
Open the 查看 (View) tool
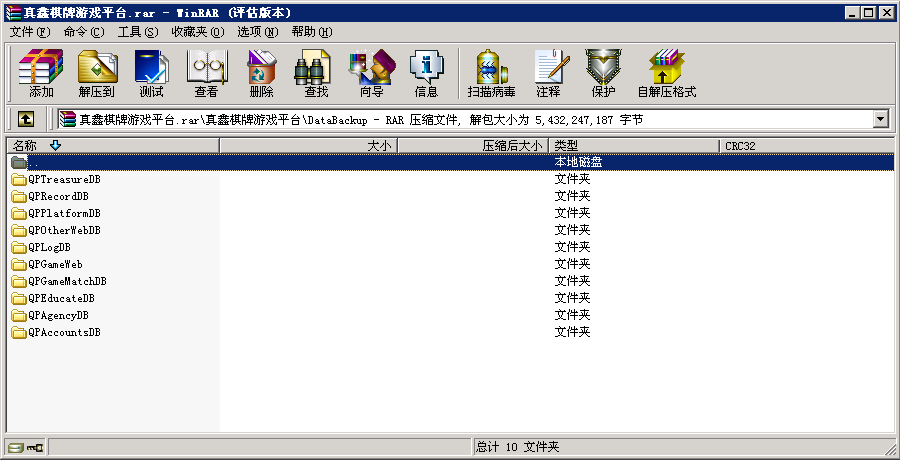pyautogui.click(x=206, y=73)
